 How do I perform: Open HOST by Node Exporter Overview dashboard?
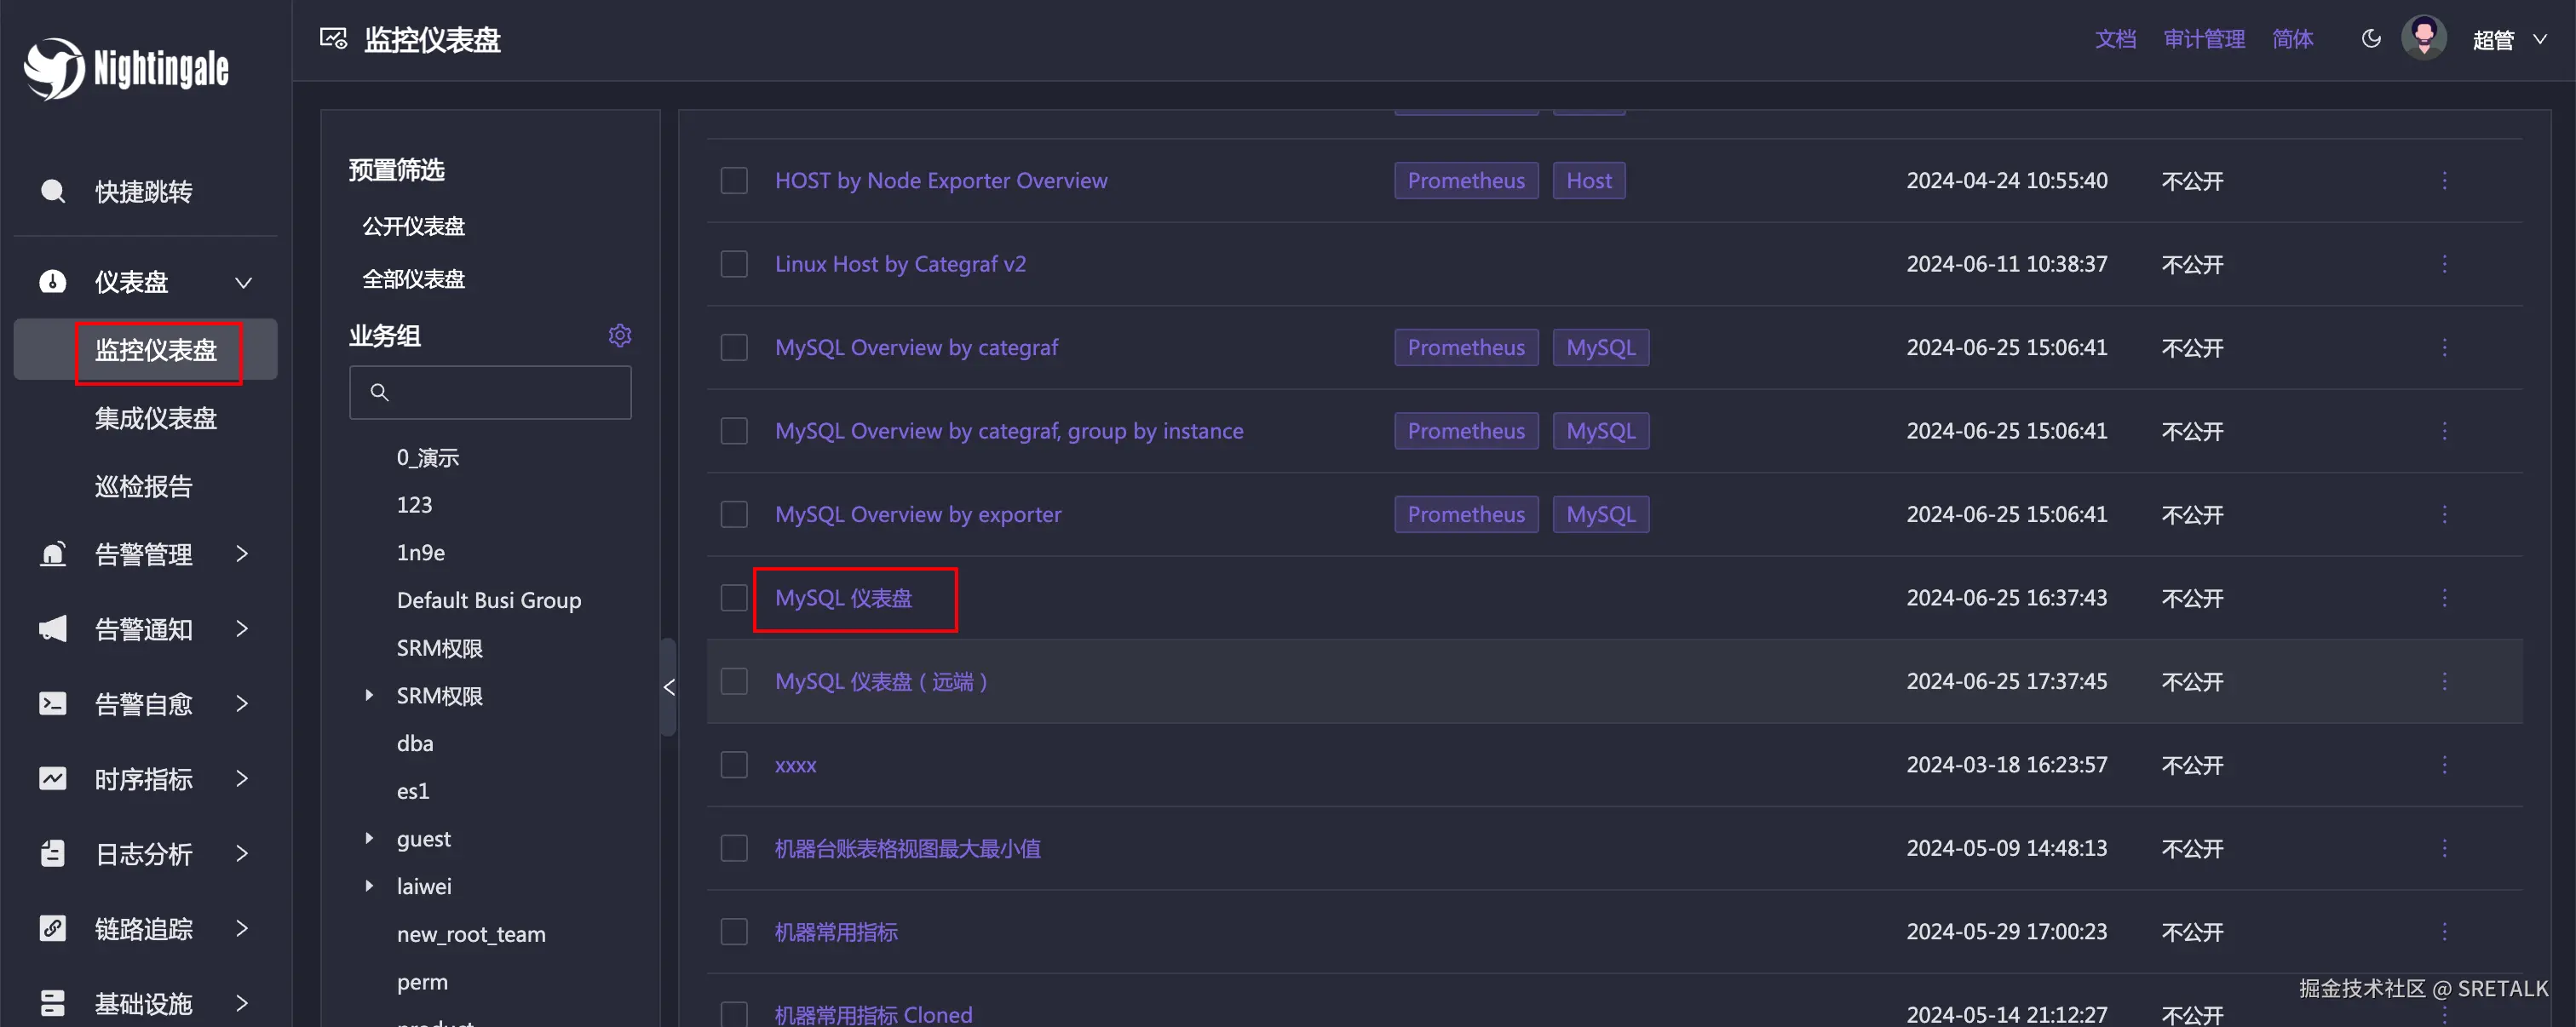pyautogui.click(x=940, y=181)
